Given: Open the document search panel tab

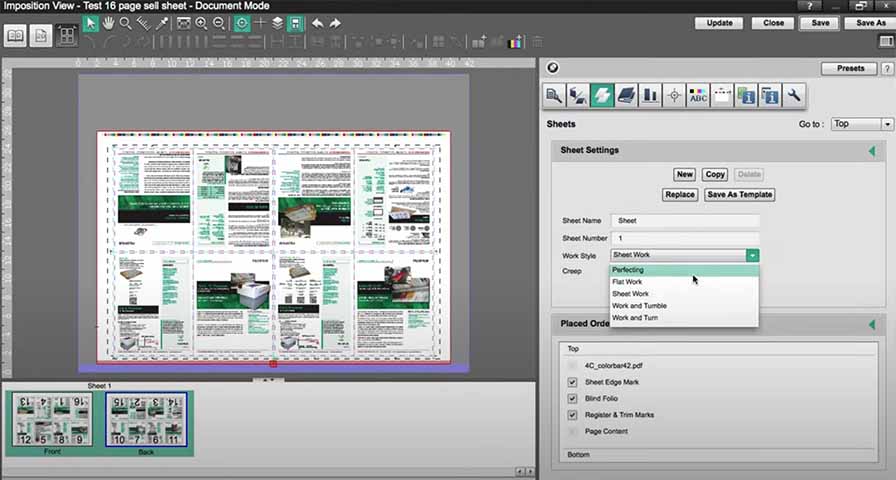Looking at the screenshot, I should click(x=554, y=95).
